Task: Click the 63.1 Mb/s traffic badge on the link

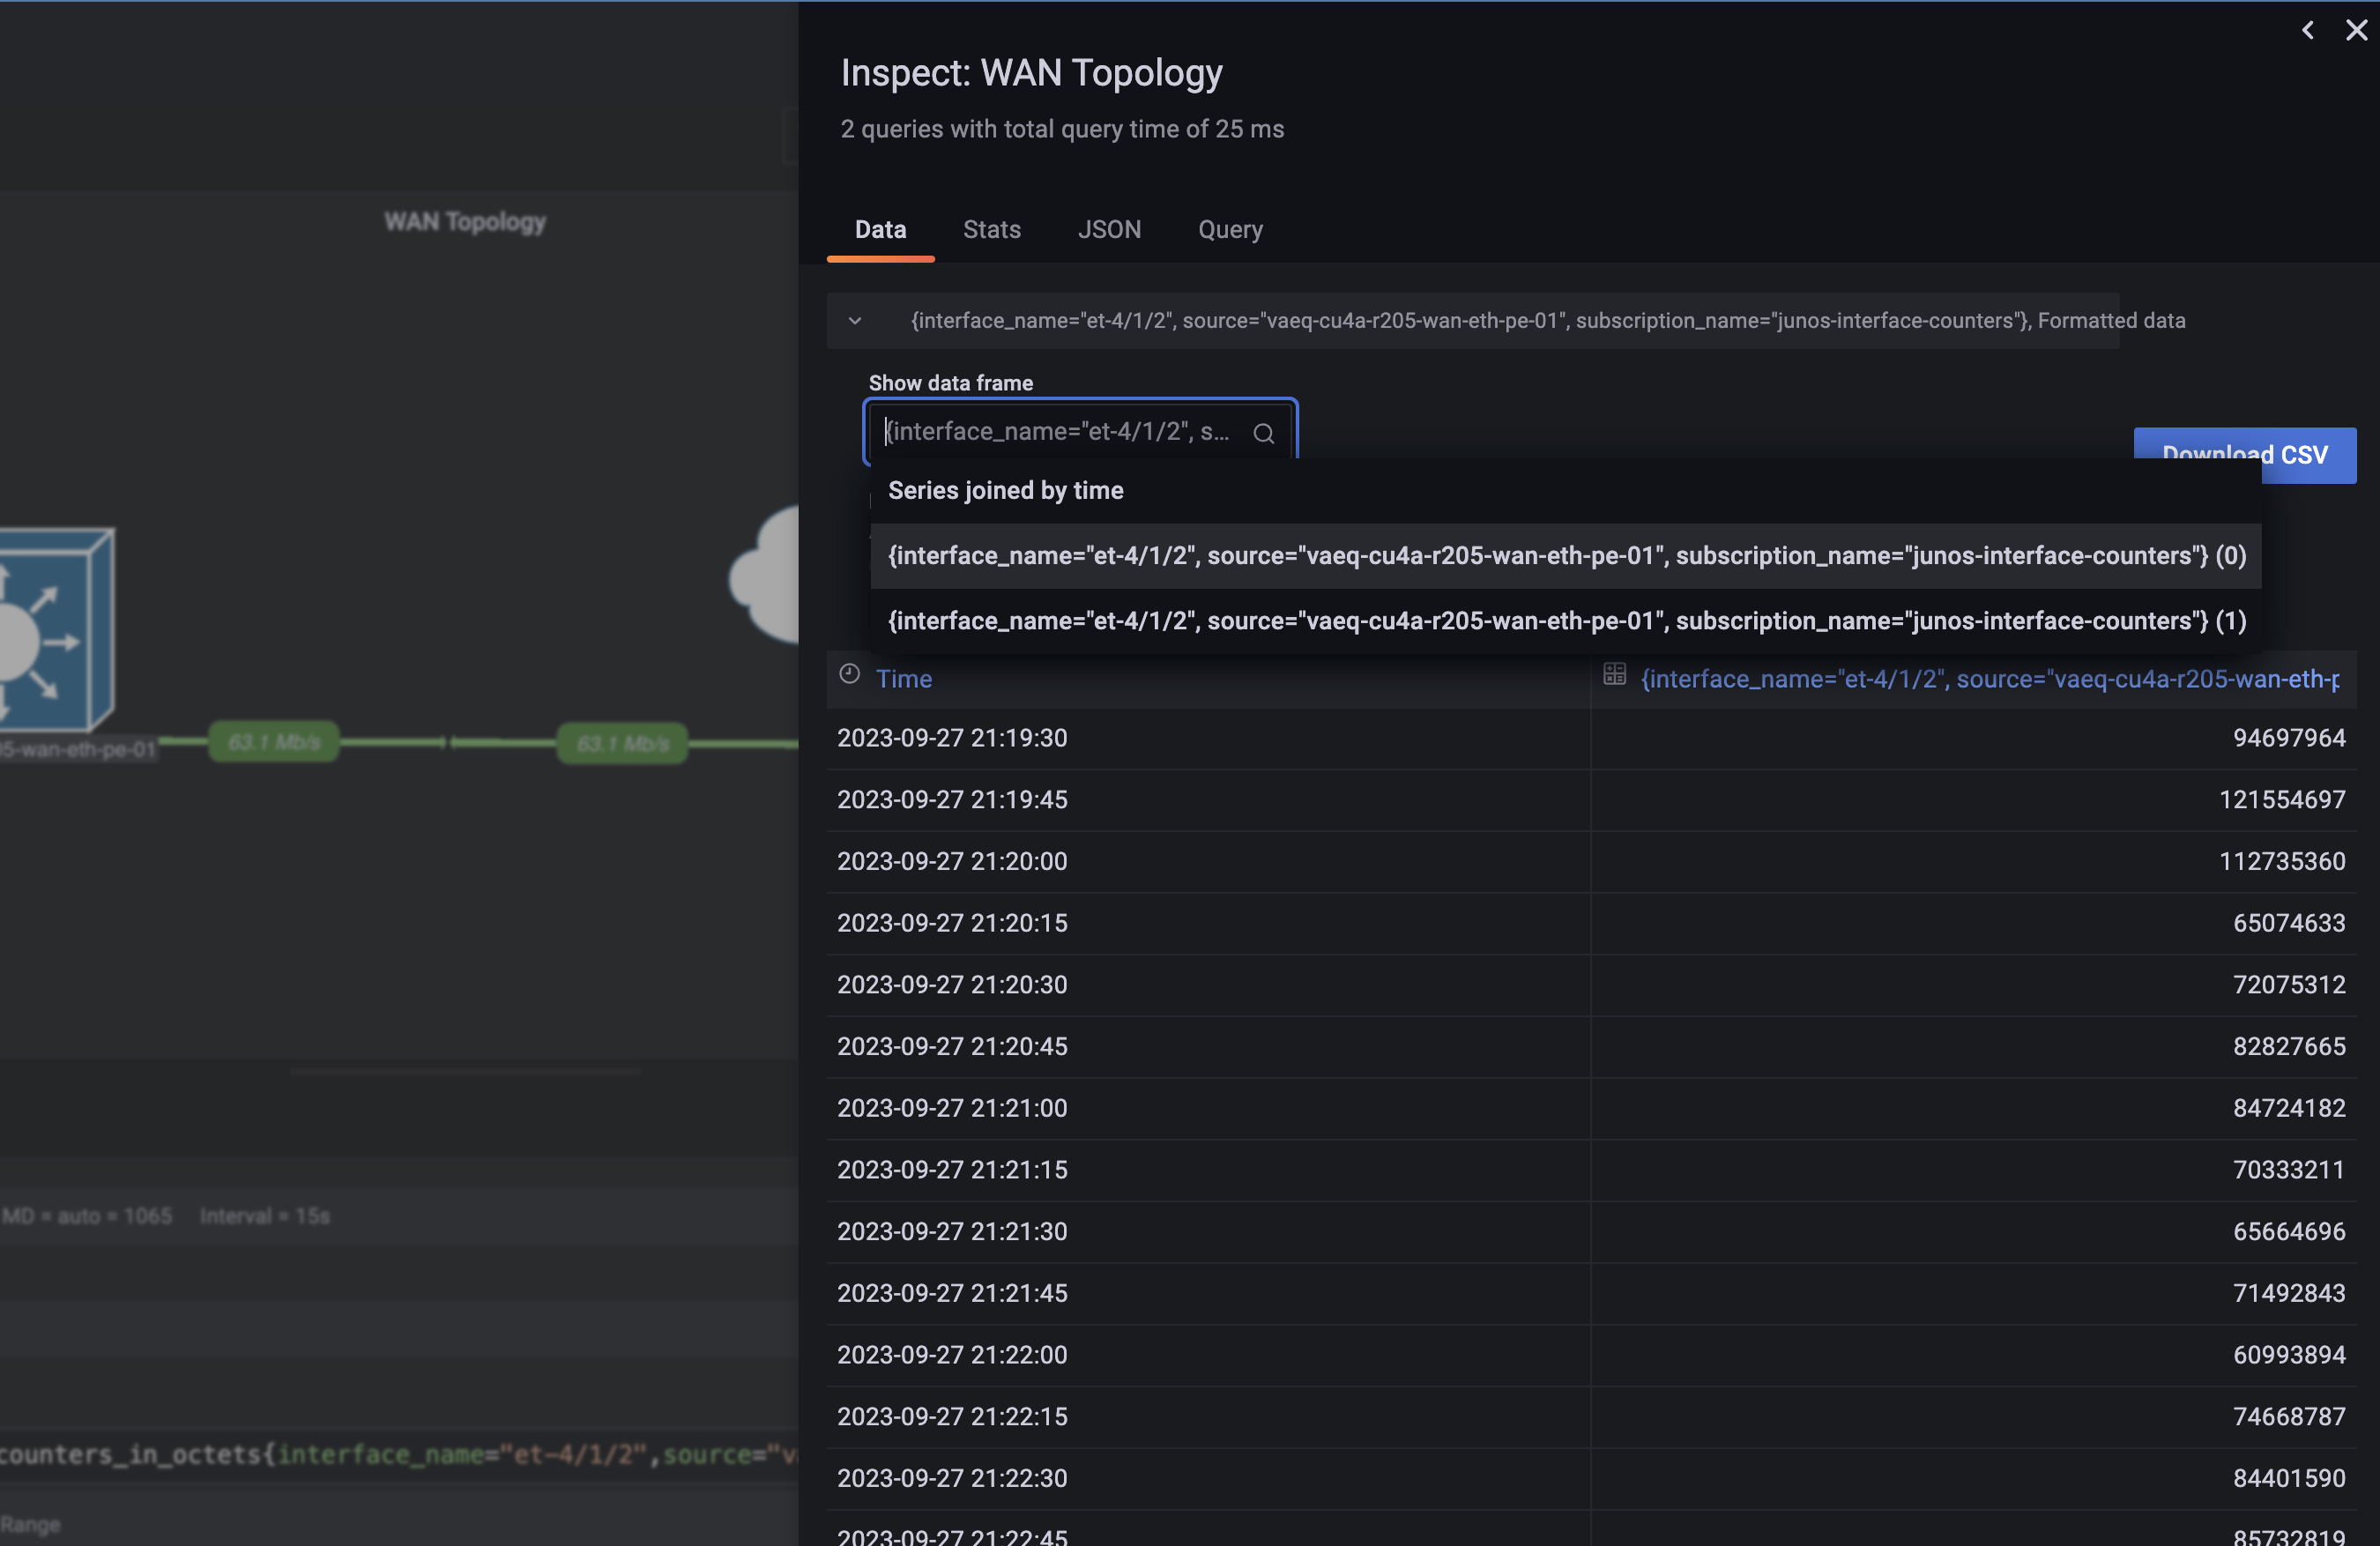Action: tap(274, 742)
